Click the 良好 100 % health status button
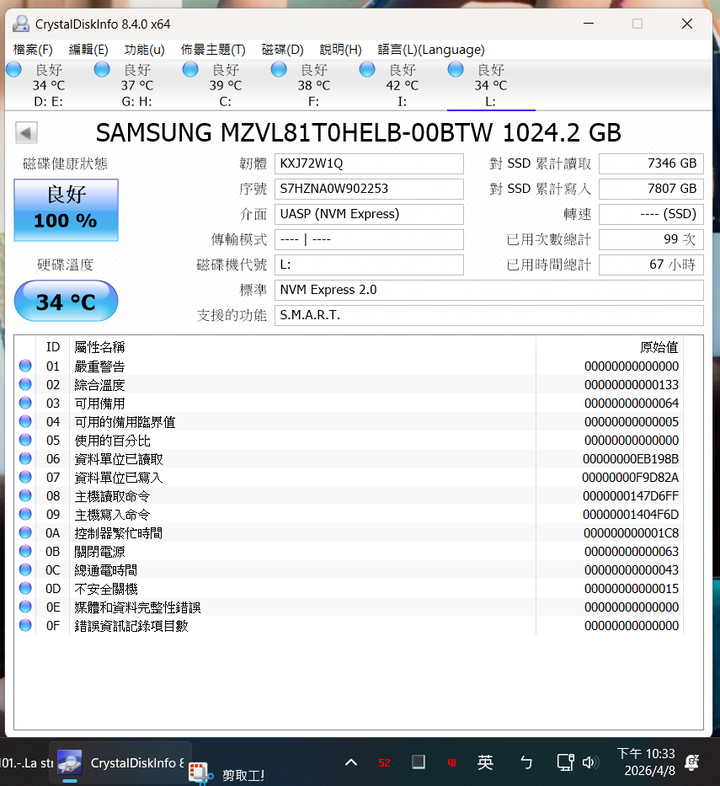The image size is (720, 786). [66, 210]
